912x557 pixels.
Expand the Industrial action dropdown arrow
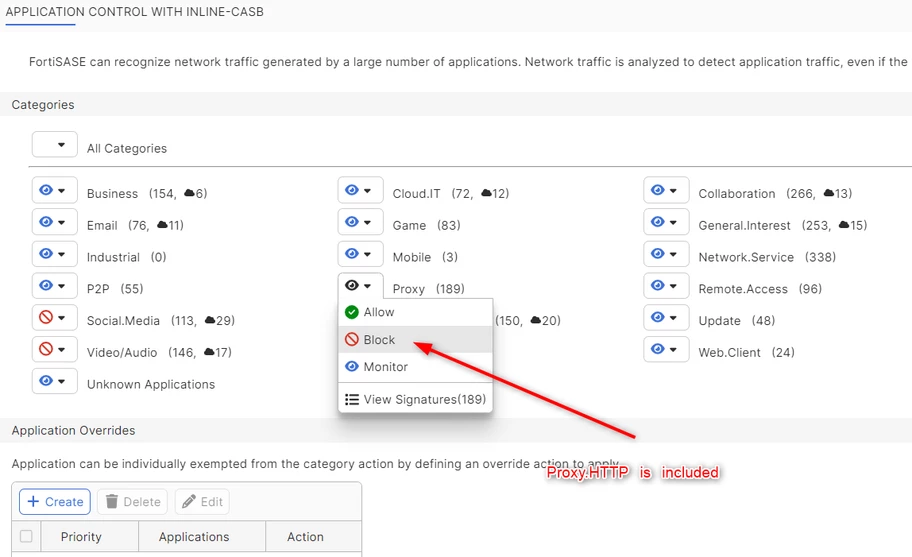pyautogui.click(x=62, y=254)
